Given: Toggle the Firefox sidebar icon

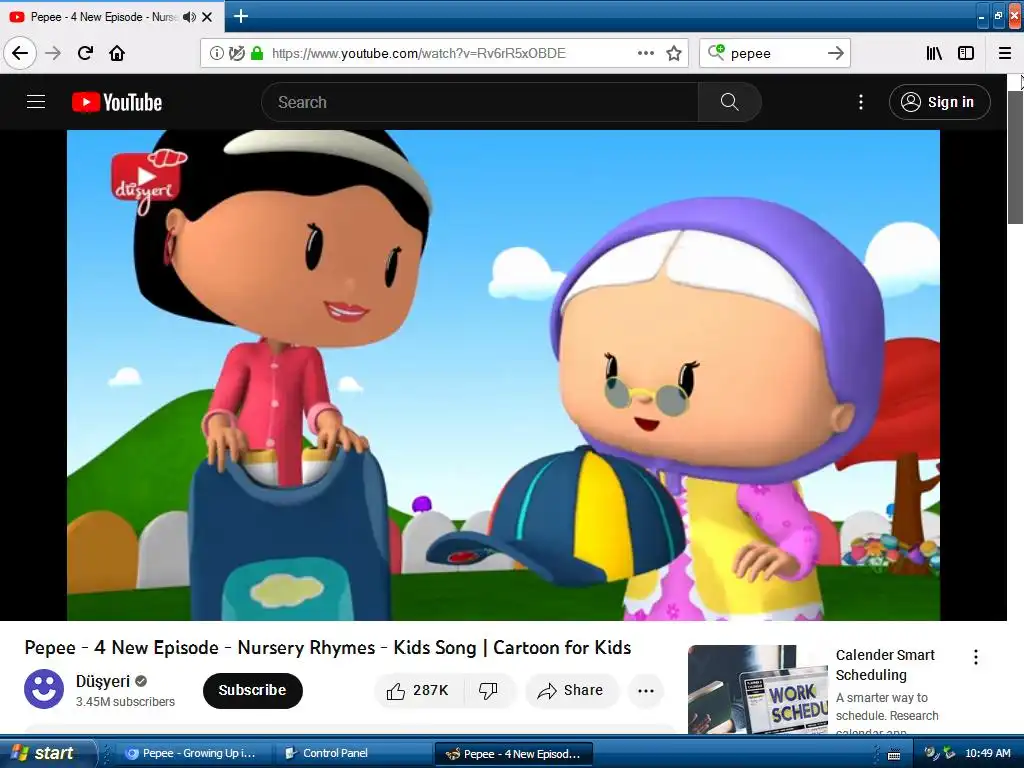Looking at the screenshot, I should pos(966,53).
